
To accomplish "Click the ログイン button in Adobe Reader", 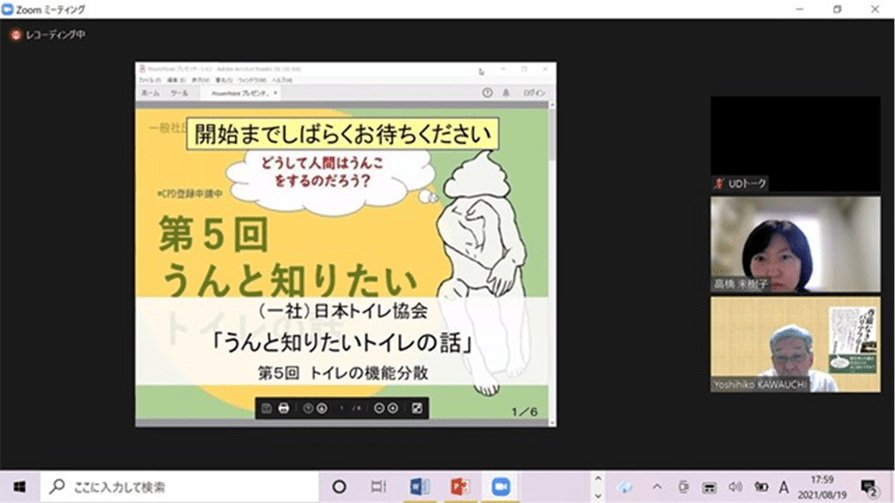I will (534, 92).
